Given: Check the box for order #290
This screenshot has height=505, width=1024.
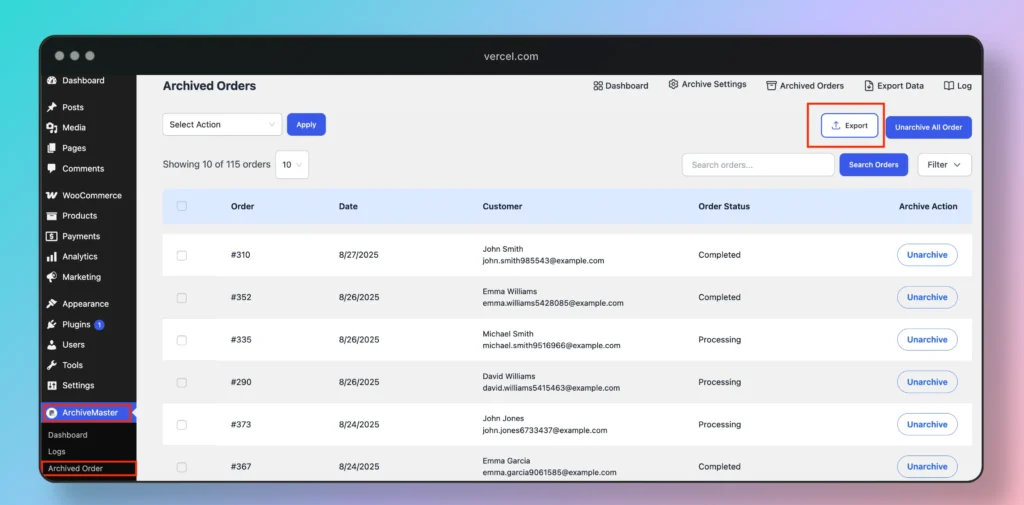Looking at the screenshot, I should point(182,383).
